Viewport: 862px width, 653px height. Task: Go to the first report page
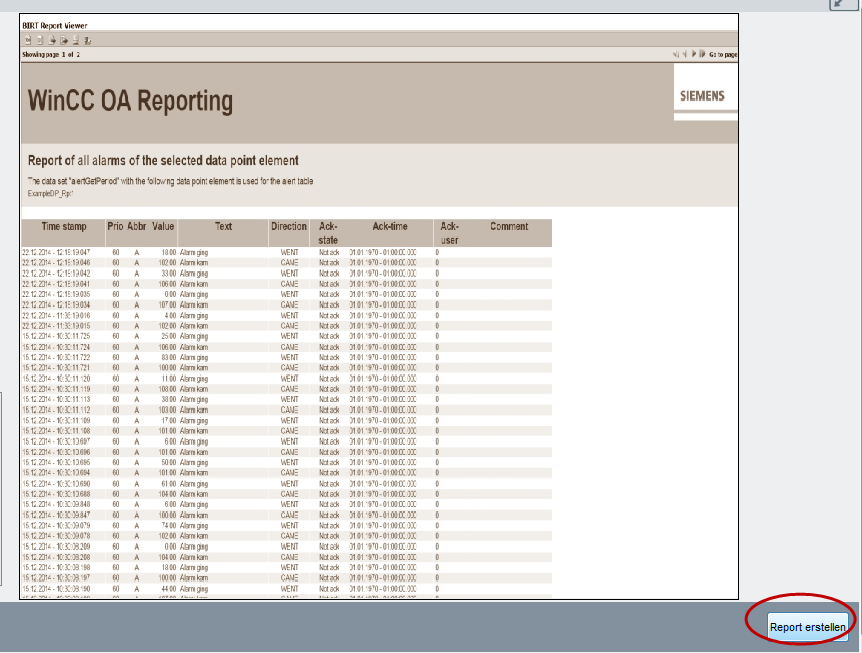(x=676, y=54)
